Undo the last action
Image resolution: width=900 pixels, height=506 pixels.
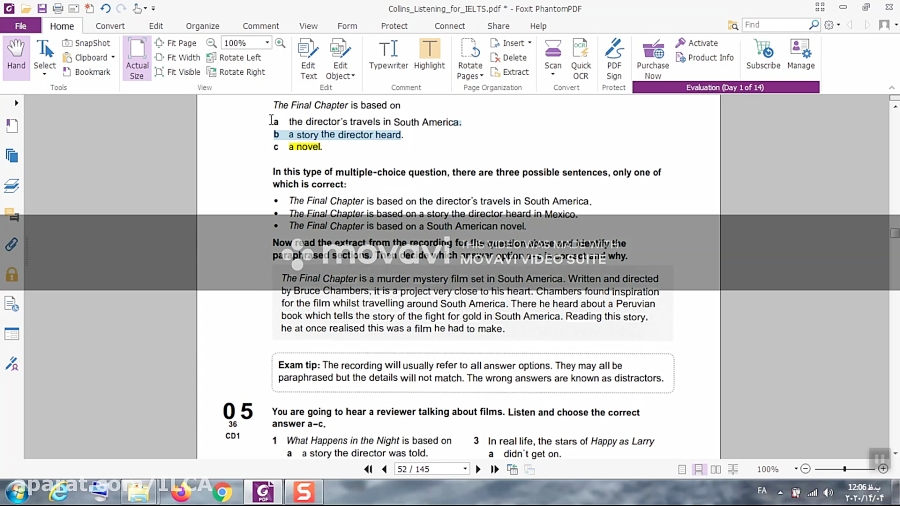click(105, 8)
